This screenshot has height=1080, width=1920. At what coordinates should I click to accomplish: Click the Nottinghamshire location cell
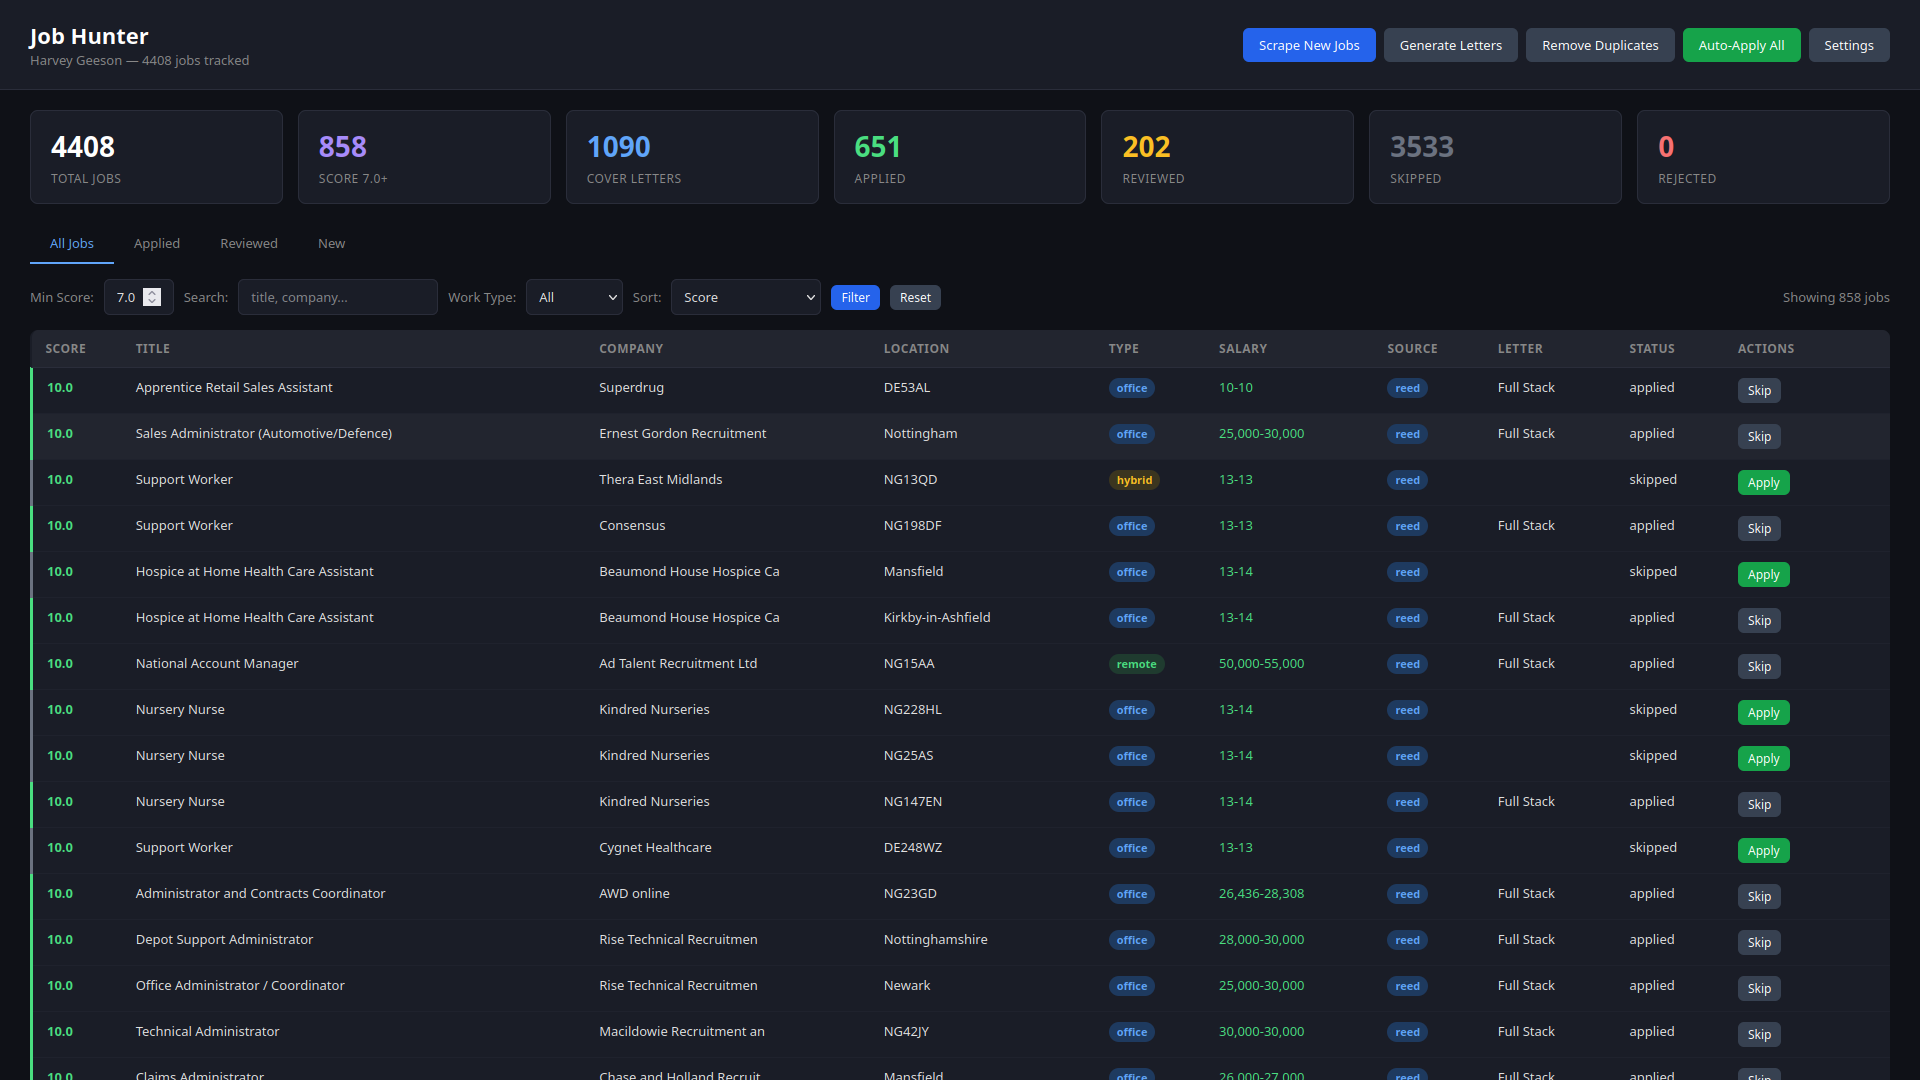pyautogui.click(x=935, y=939)
